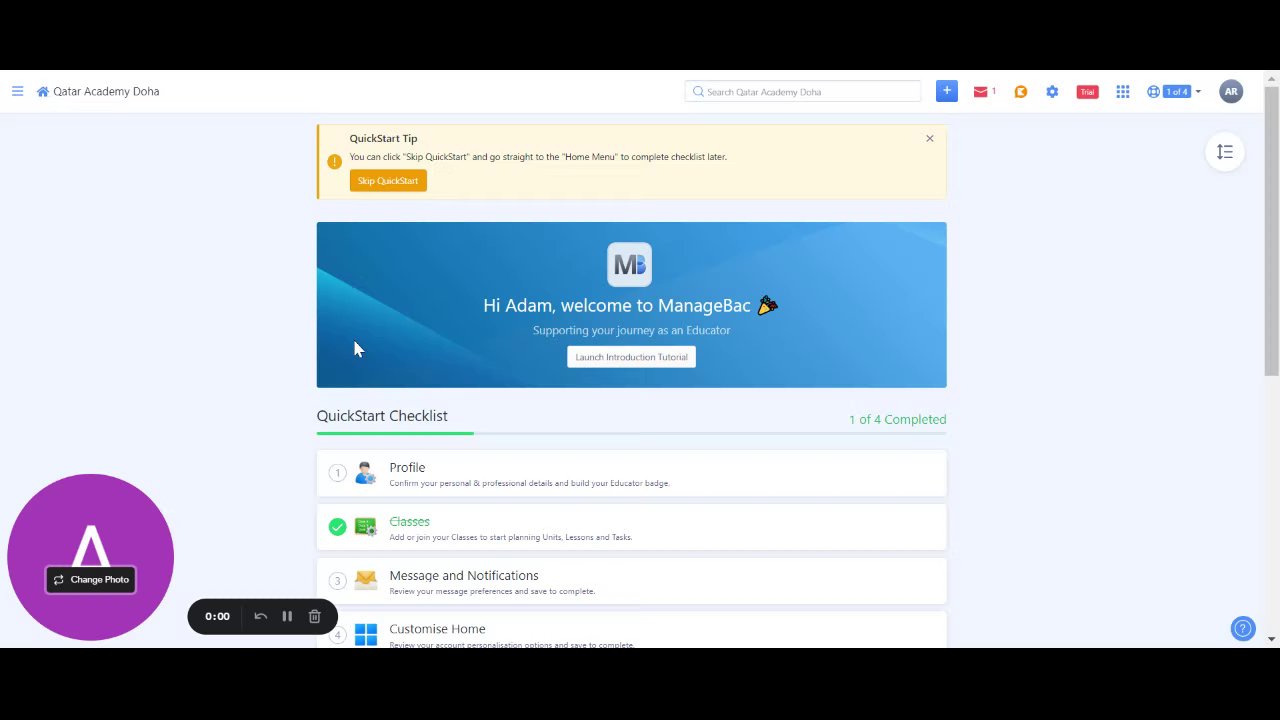The width and height of the screenshot is (1280, 720).
Task: Open the apps grid launcher
Action: coord(1123,92)
